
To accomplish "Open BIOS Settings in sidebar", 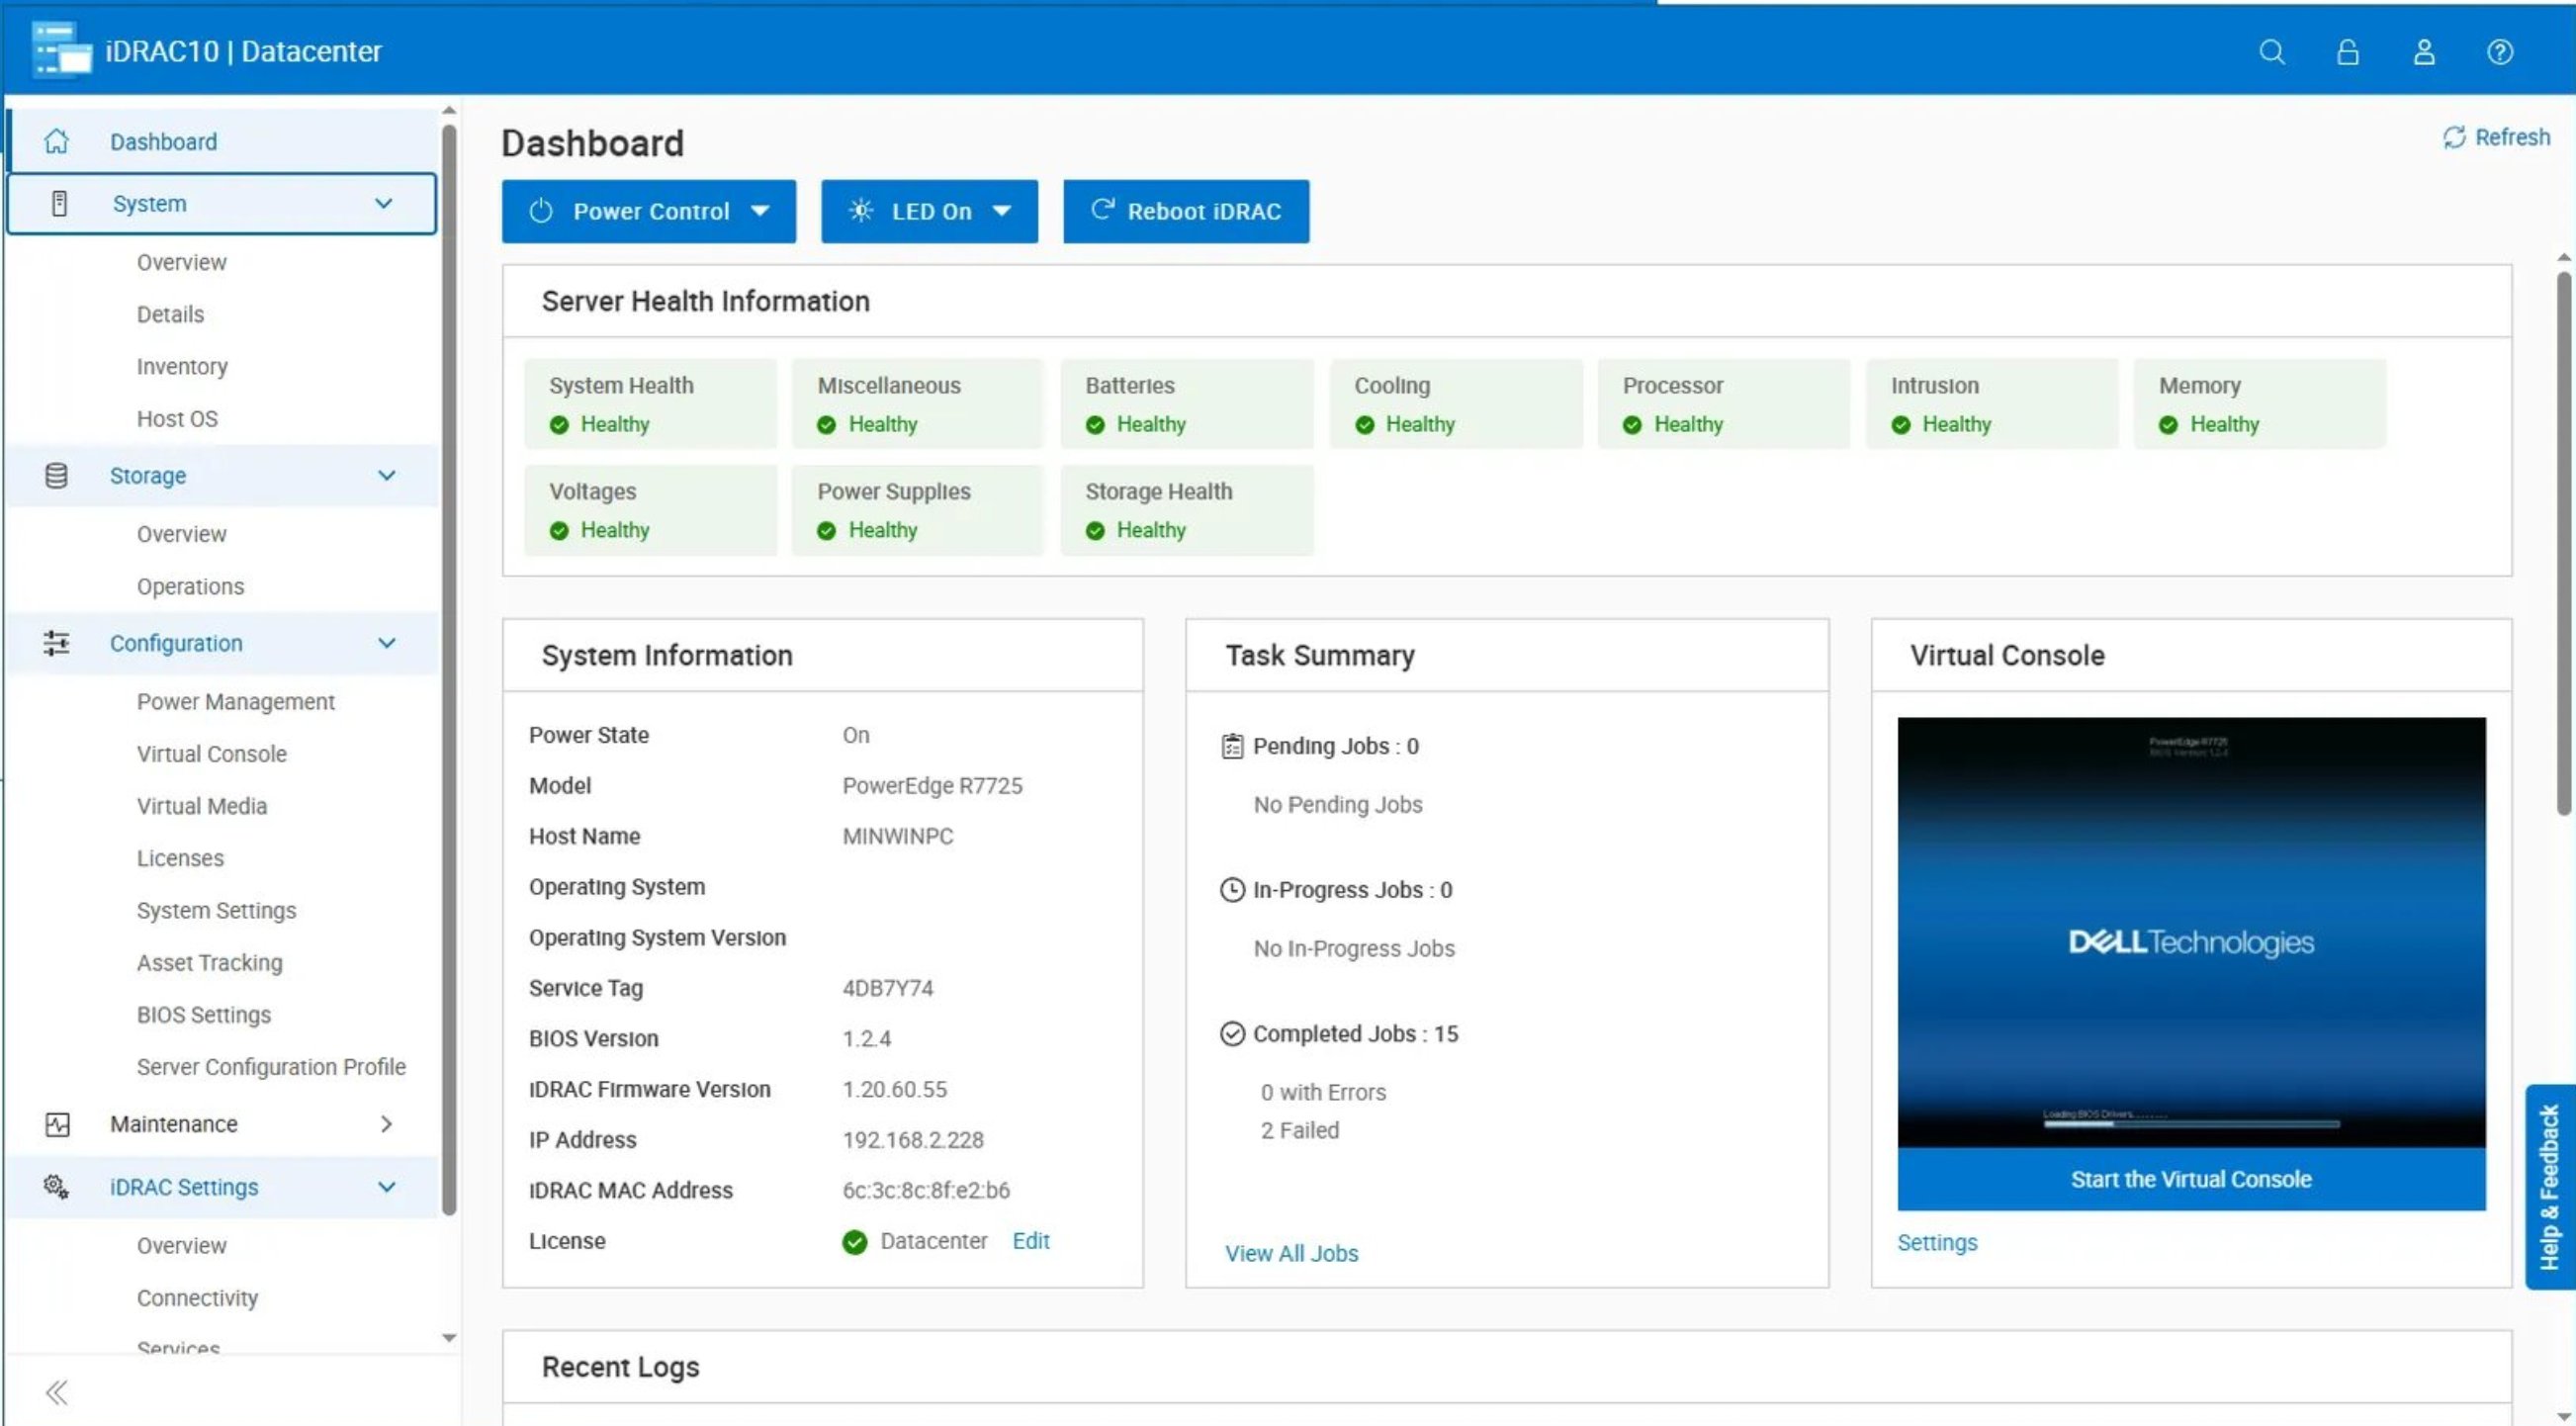I will [203, 1014].
